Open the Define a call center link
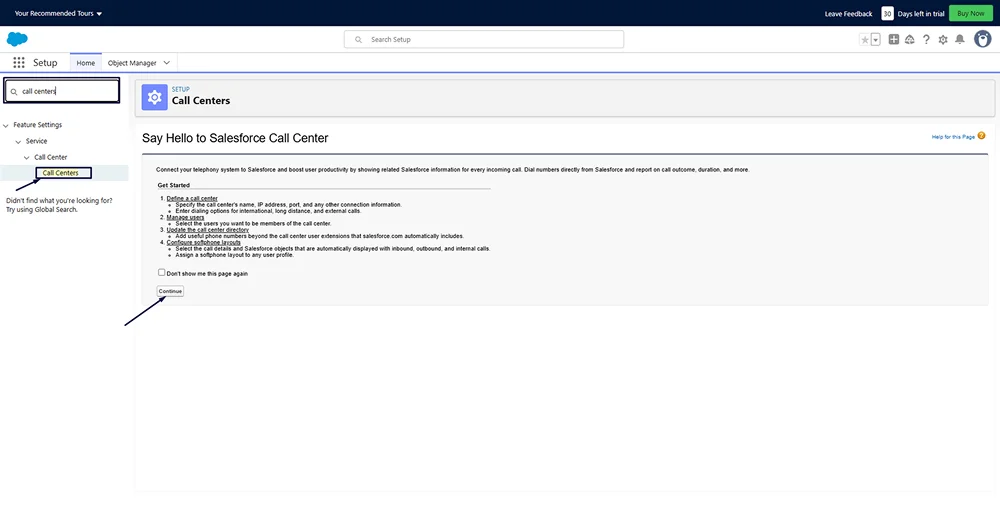This screenshot has height=512, width=1000. click(x=192, y=198)
